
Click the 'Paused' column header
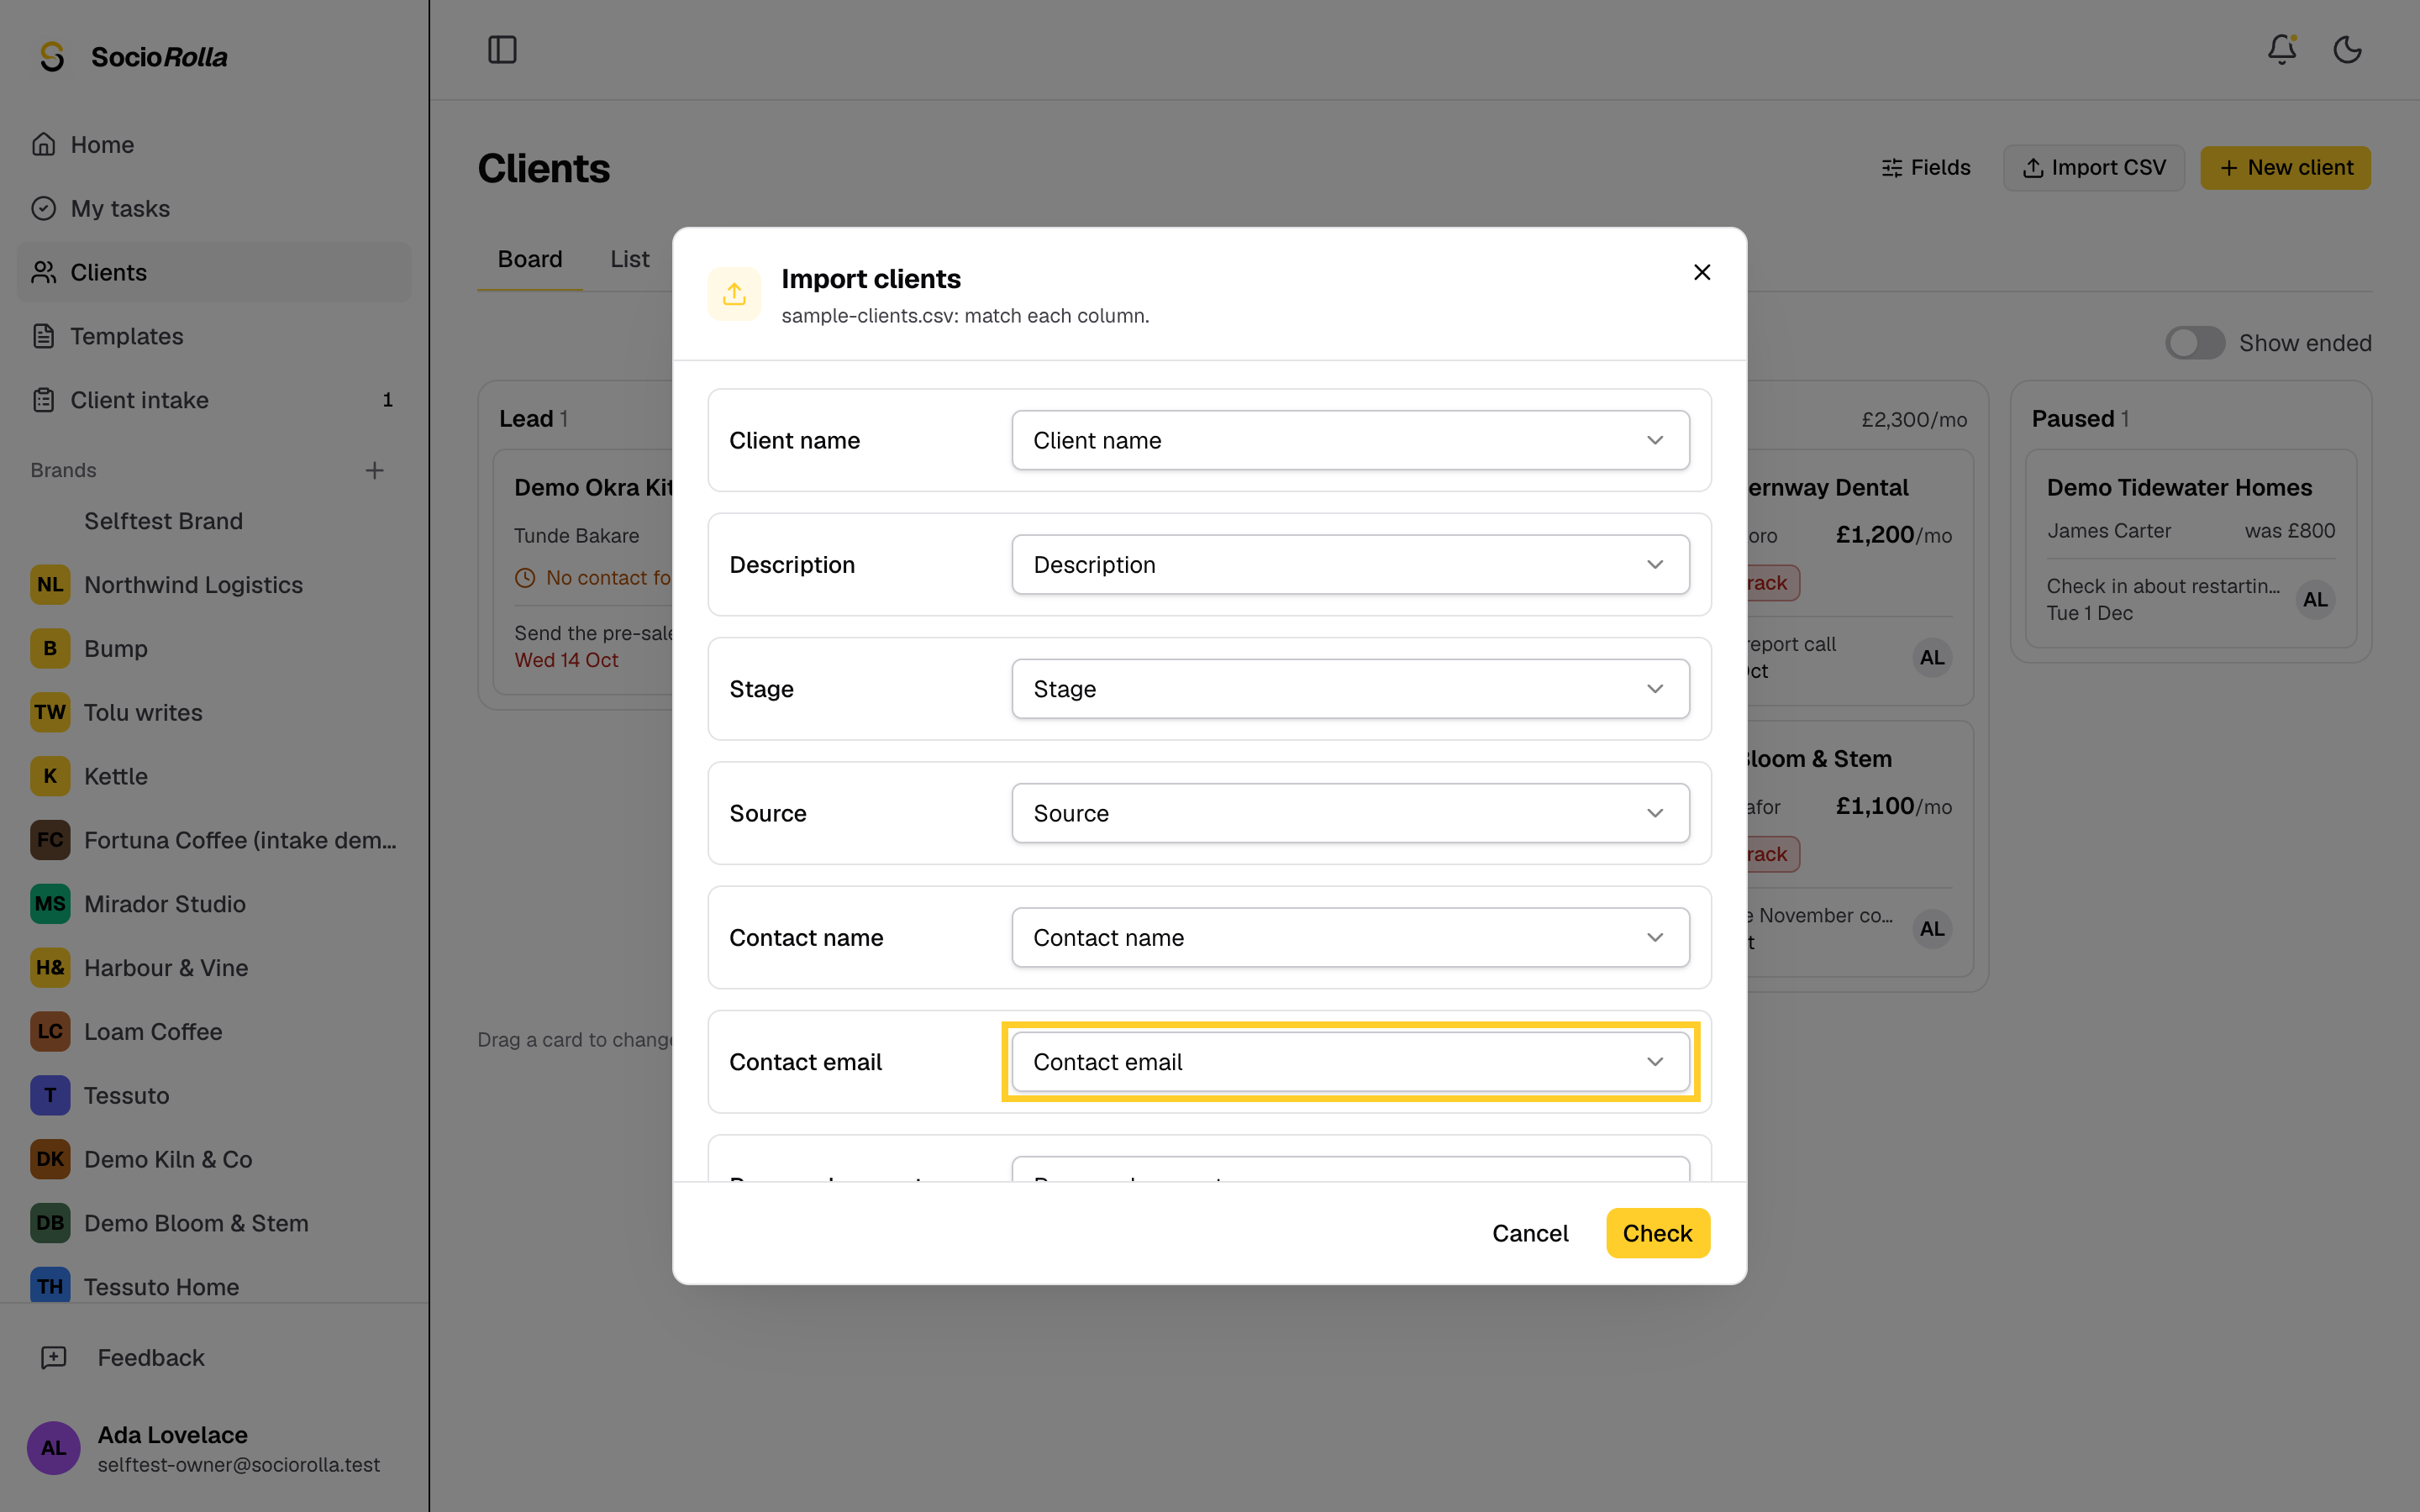pos(2072,419)
